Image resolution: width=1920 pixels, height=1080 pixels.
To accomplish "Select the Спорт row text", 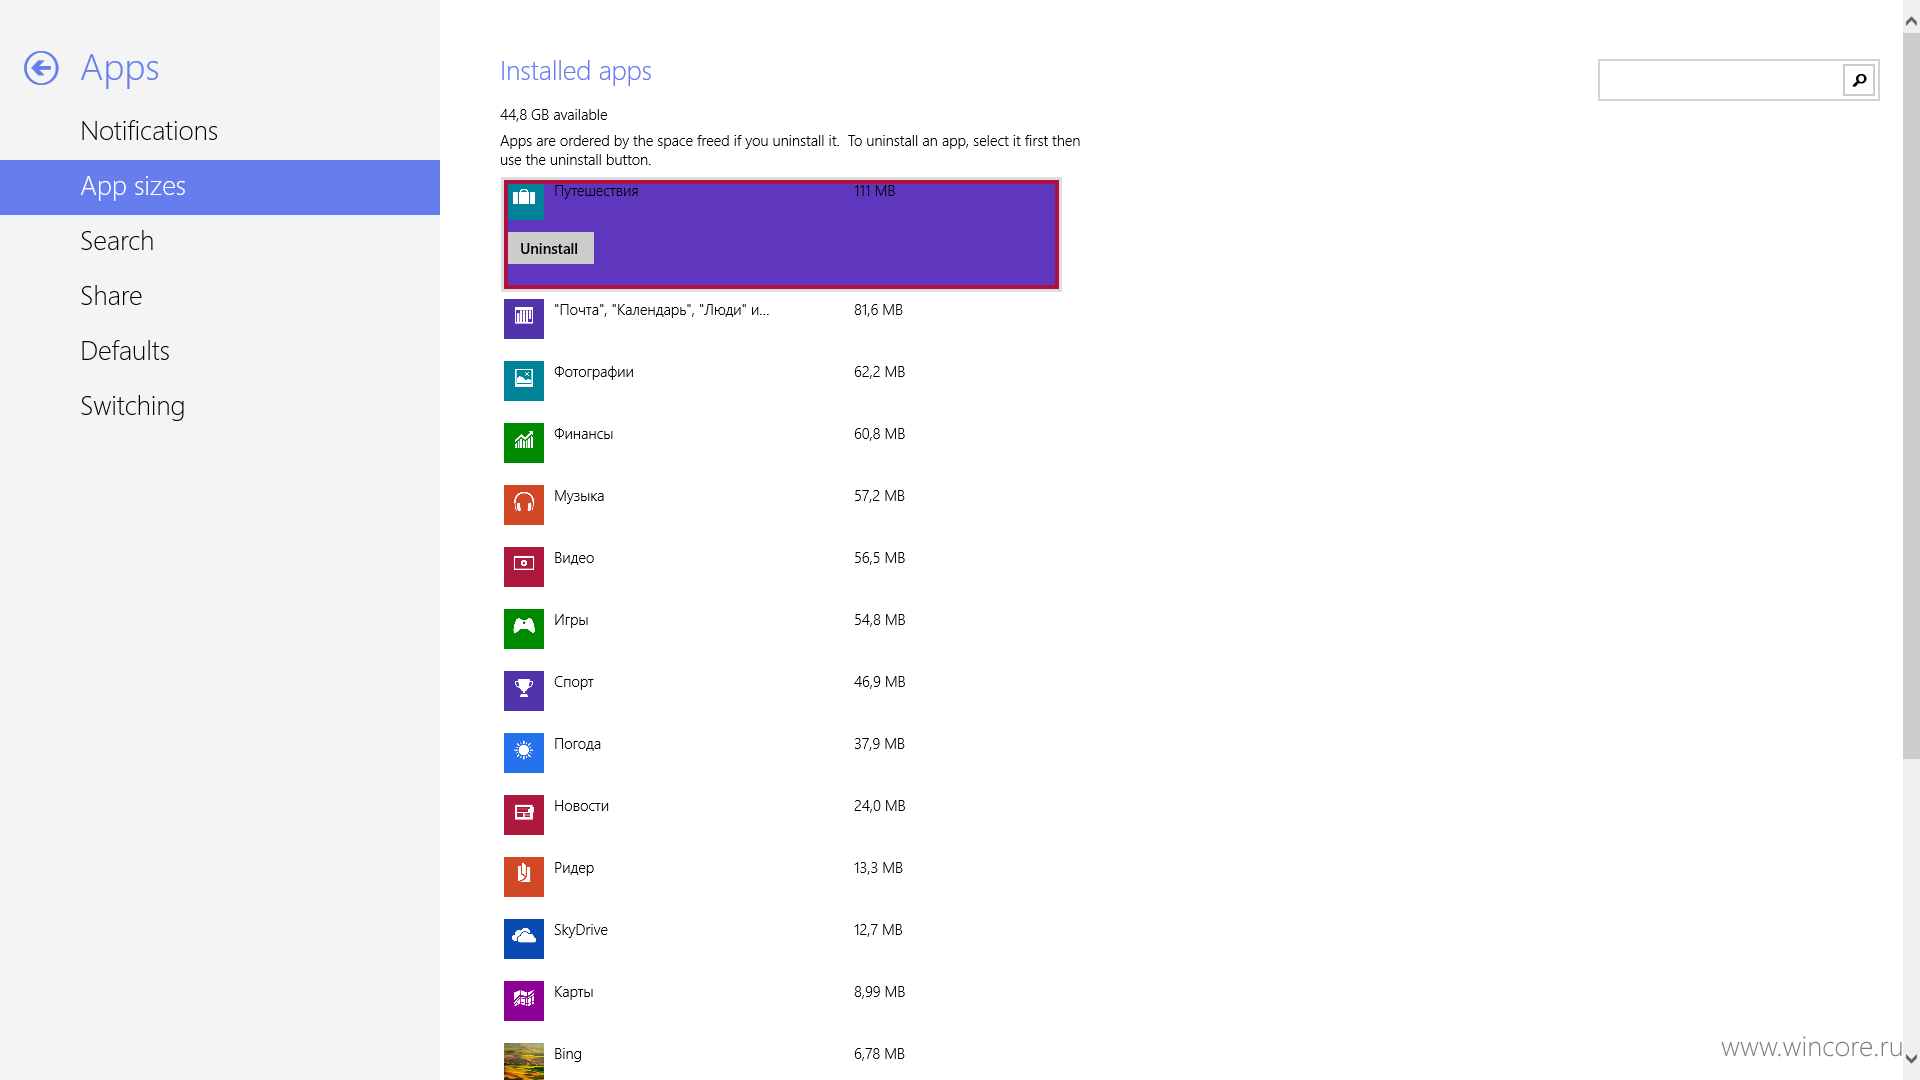I will click(x=574, y=682).
